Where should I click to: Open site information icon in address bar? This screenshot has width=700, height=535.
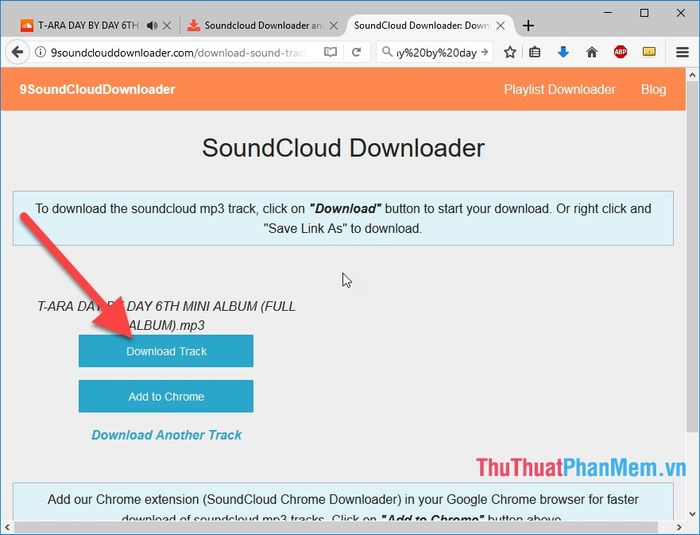pyautogui.click(x=40, y=52)
